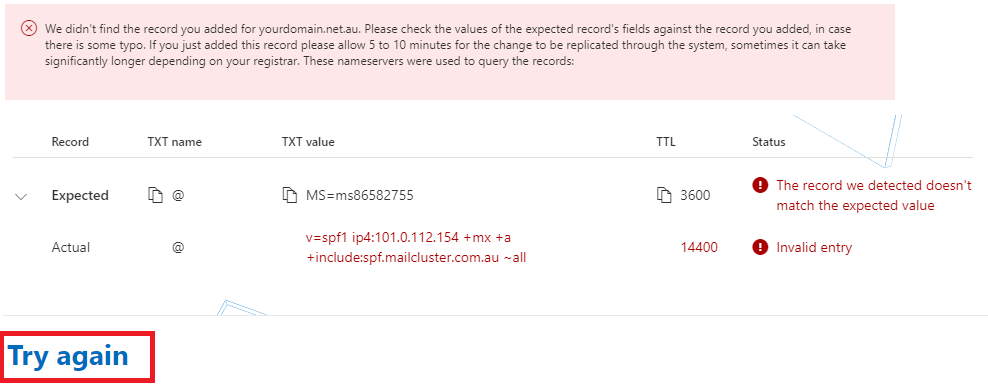The height and width of the screenshot is (389, 988).
Task: Copy the TXT name @ value
Action: [155, 195]
